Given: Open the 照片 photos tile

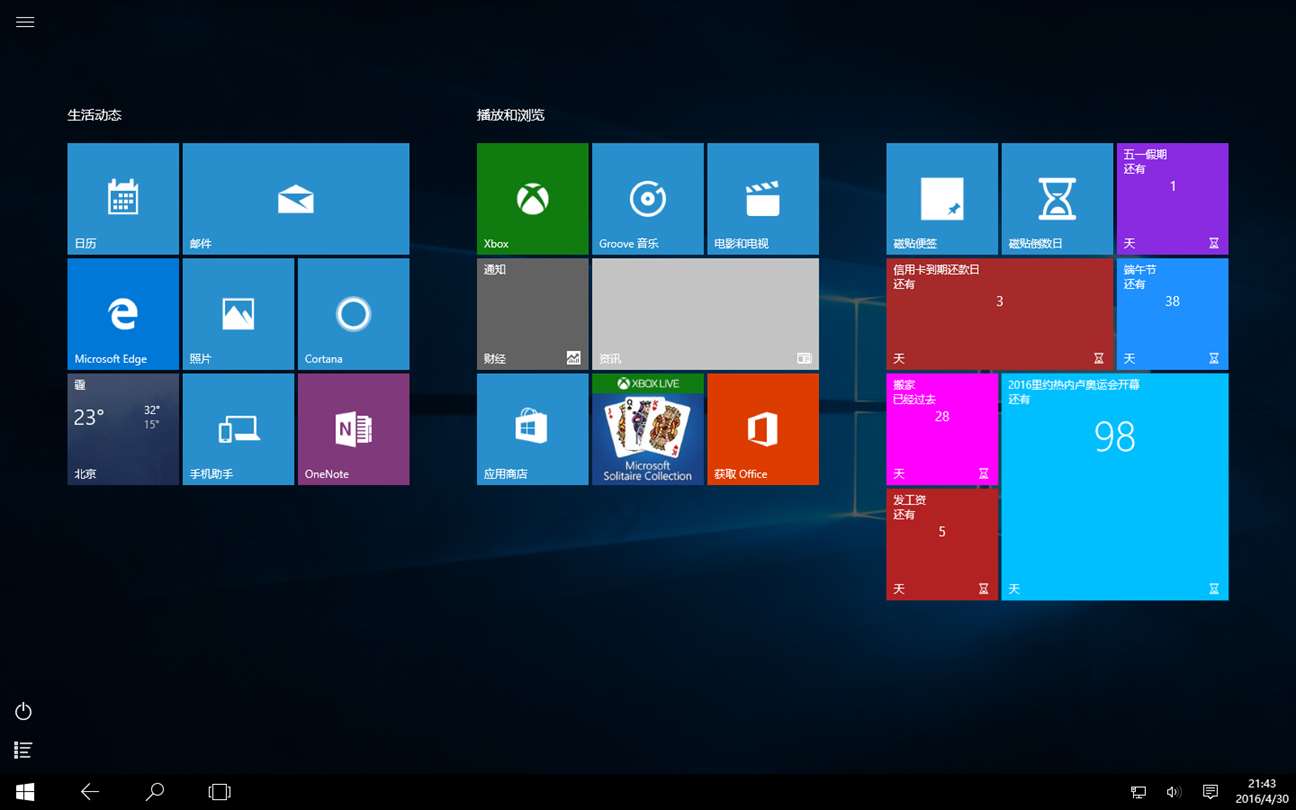Looking at the screenshot, I should tap(238, 314).
